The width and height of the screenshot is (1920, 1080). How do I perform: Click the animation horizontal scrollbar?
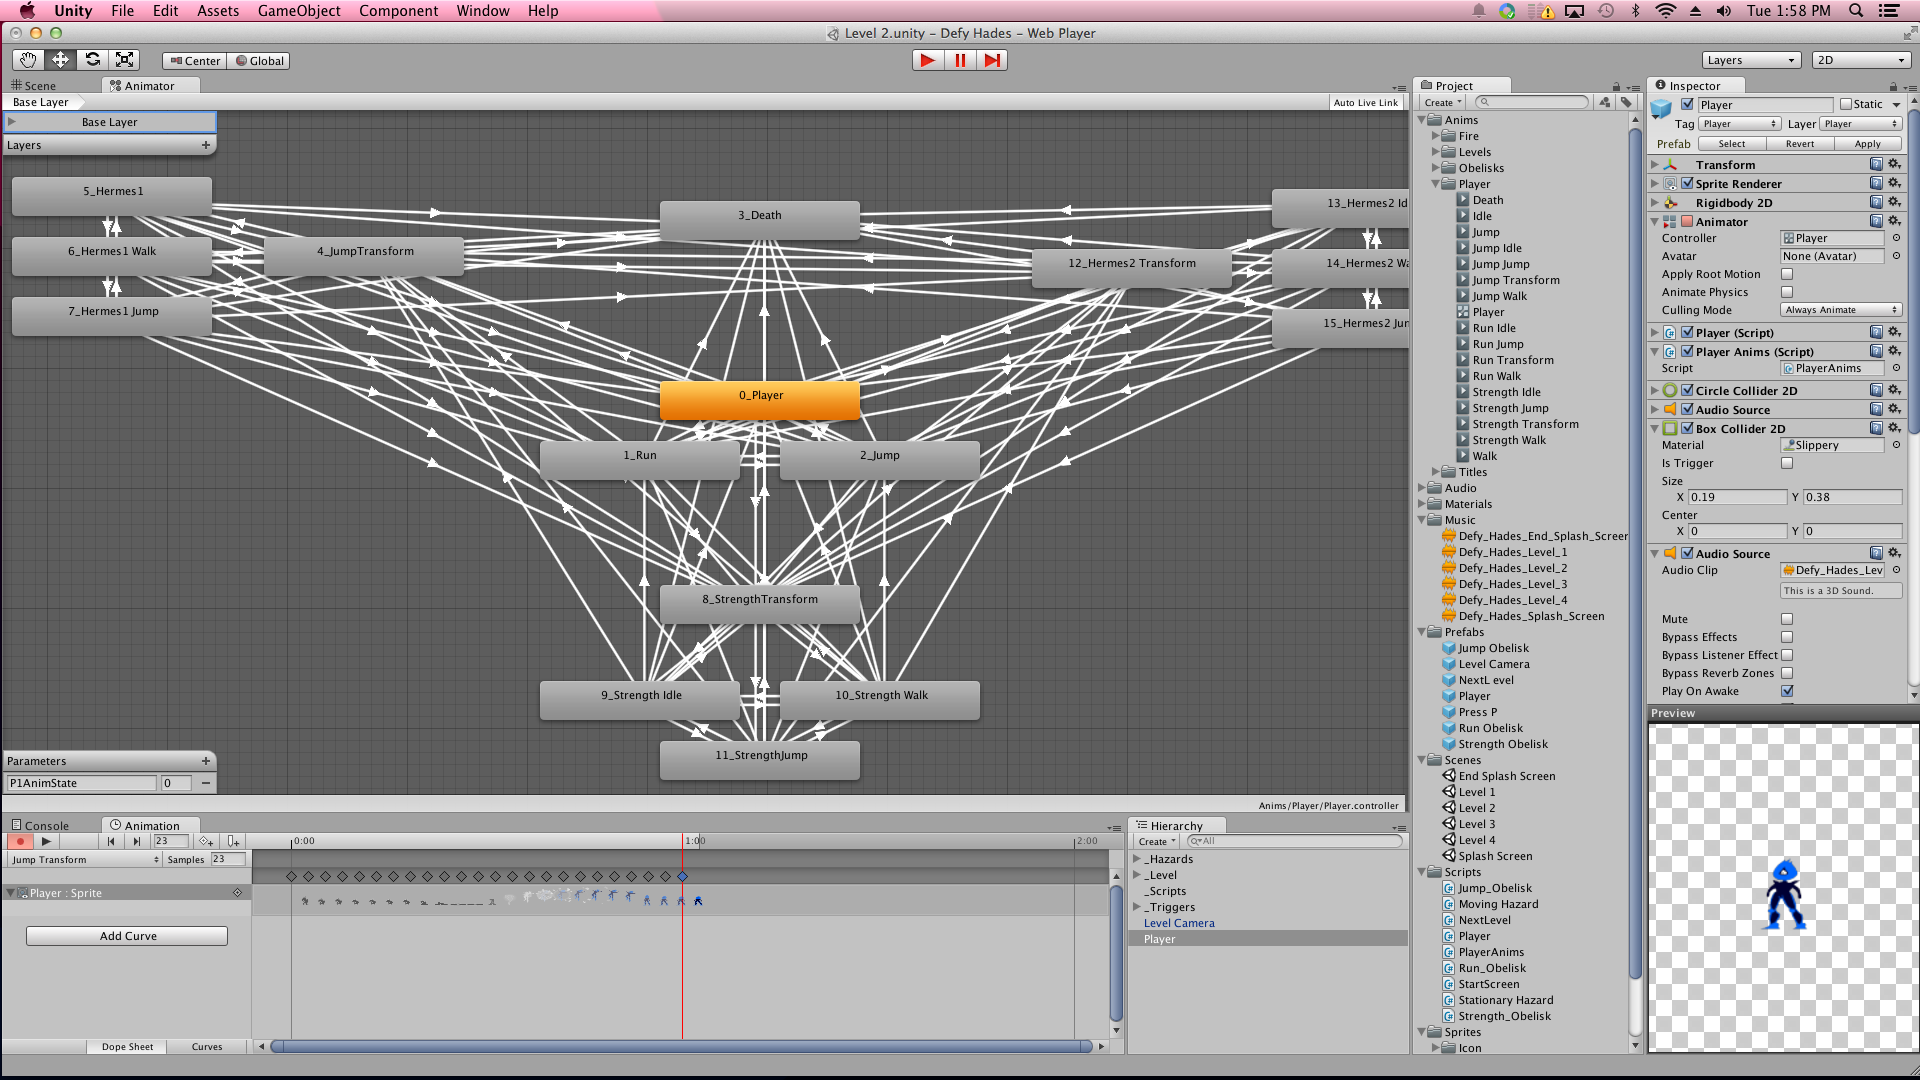(x=681, y=1047)
